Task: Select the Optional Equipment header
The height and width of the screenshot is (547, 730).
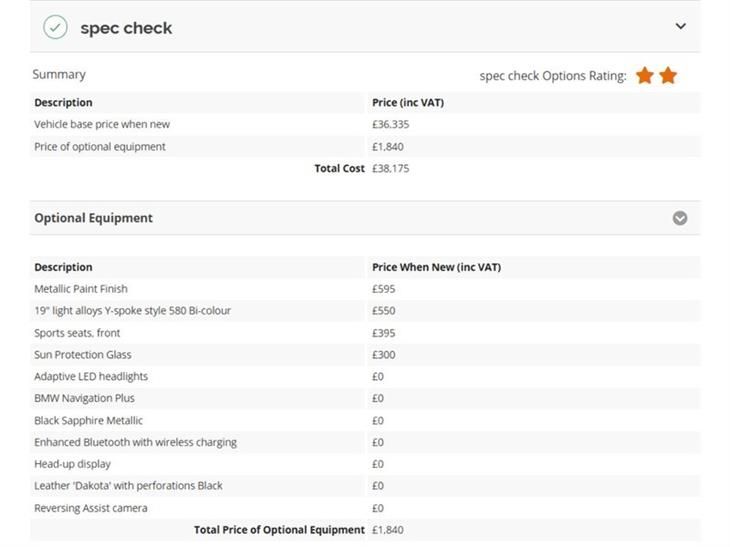Action: pos(93,218)
